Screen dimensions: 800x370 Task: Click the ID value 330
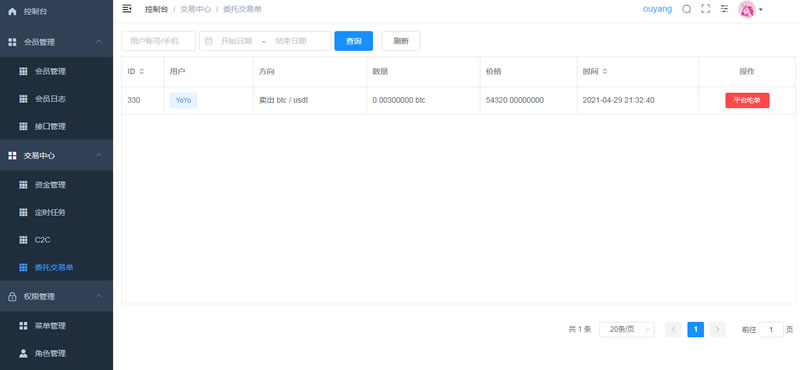(134, 101)
